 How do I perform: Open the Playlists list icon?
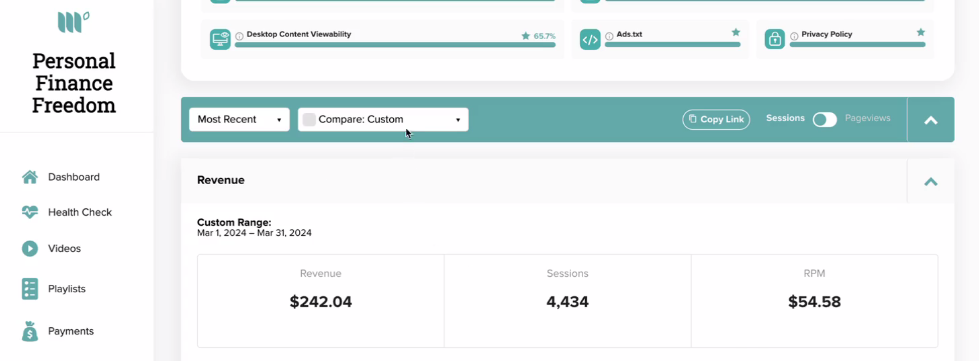pos(30,289)
